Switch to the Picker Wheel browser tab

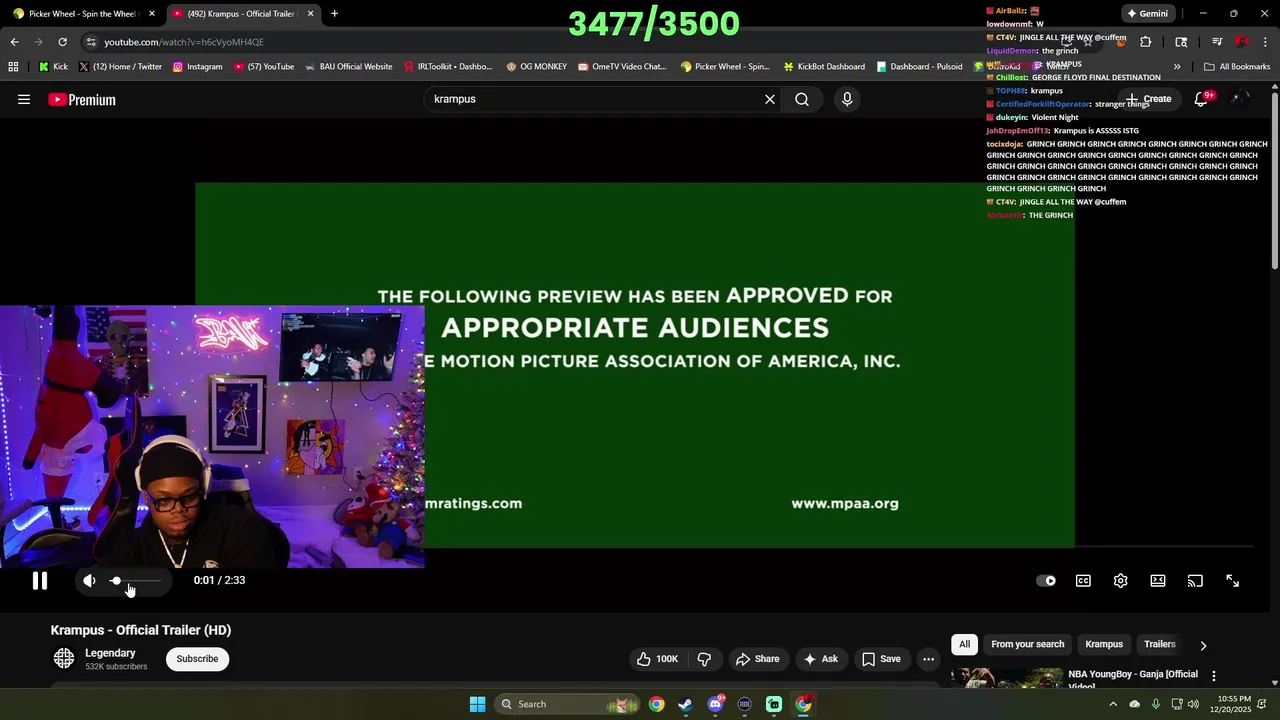82,14
